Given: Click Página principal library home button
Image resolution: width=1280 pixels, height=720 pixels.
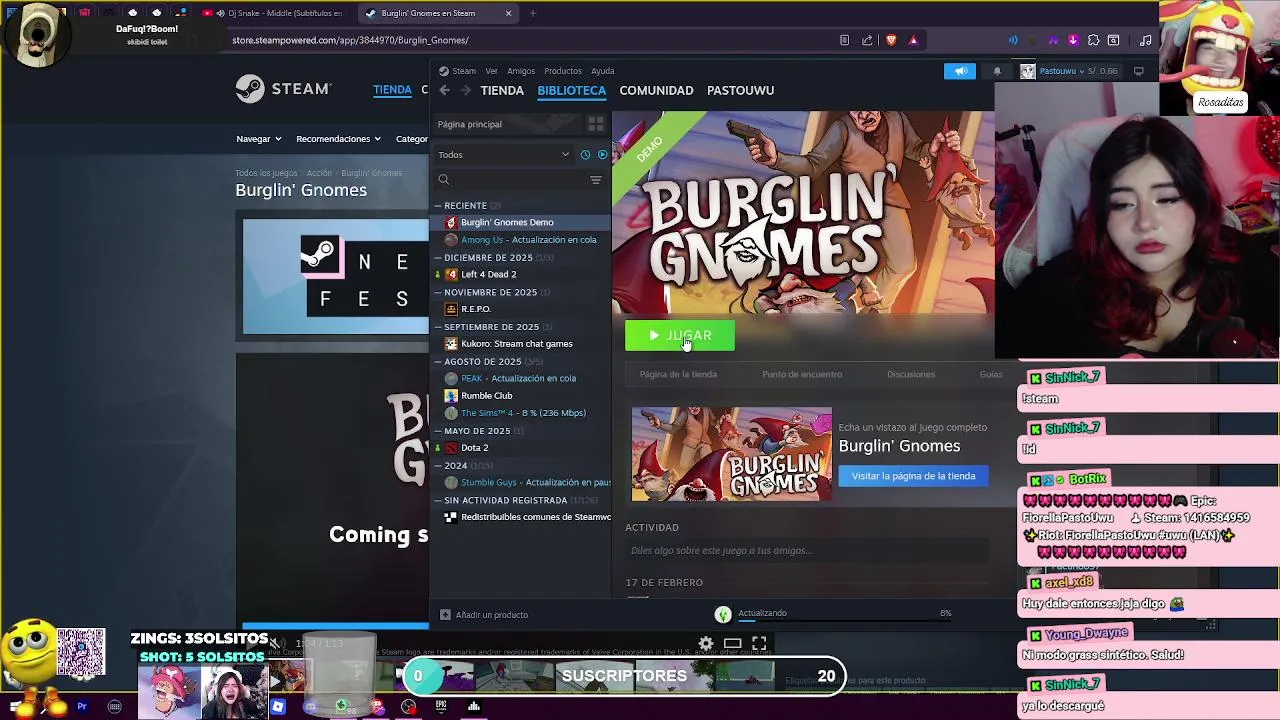Looking at the screenshot, I should point(507,124).
